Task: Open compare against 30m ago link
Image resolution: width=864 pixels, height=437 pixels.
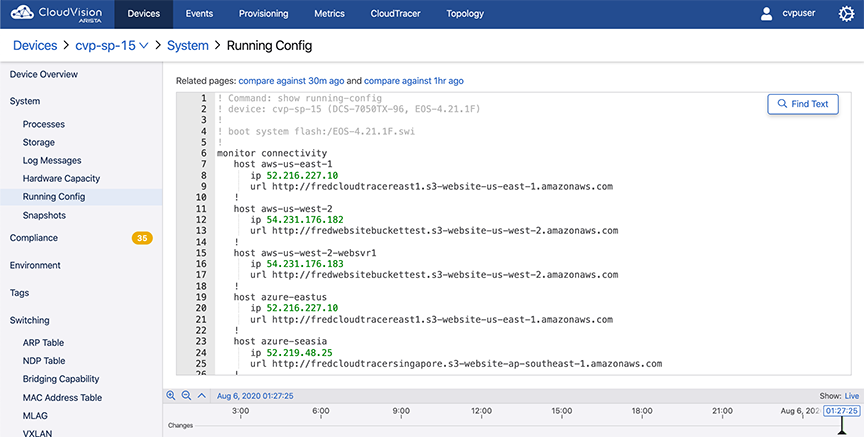Action: (291, 81)
